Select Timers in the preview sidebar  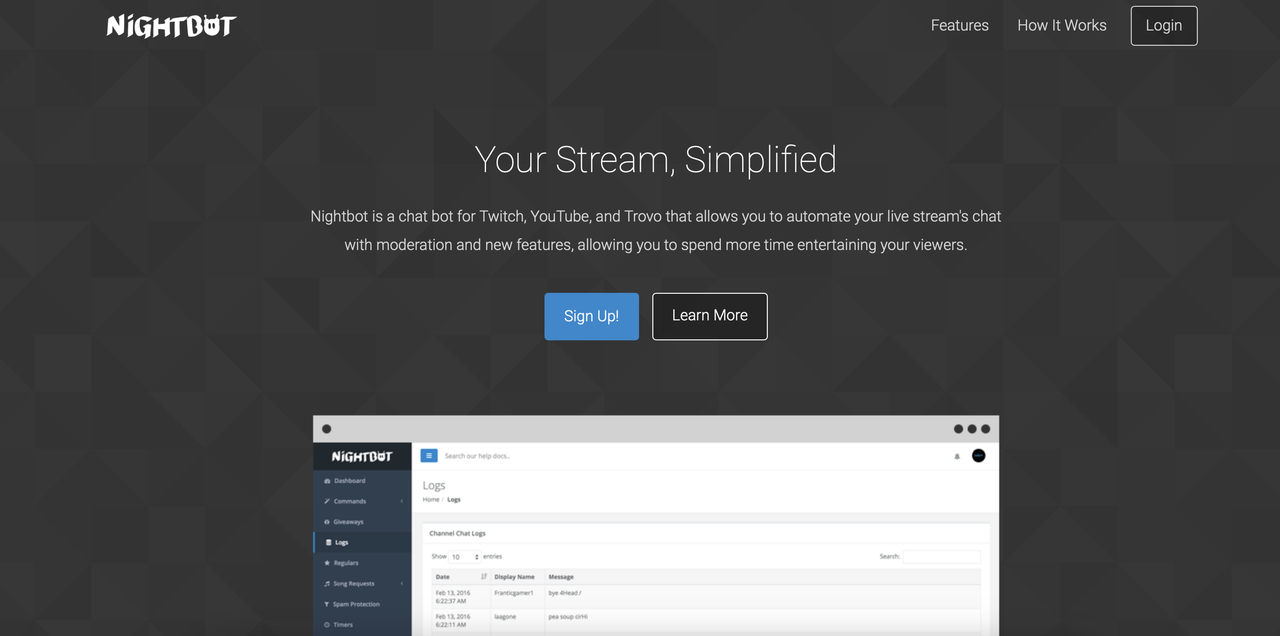362,625
